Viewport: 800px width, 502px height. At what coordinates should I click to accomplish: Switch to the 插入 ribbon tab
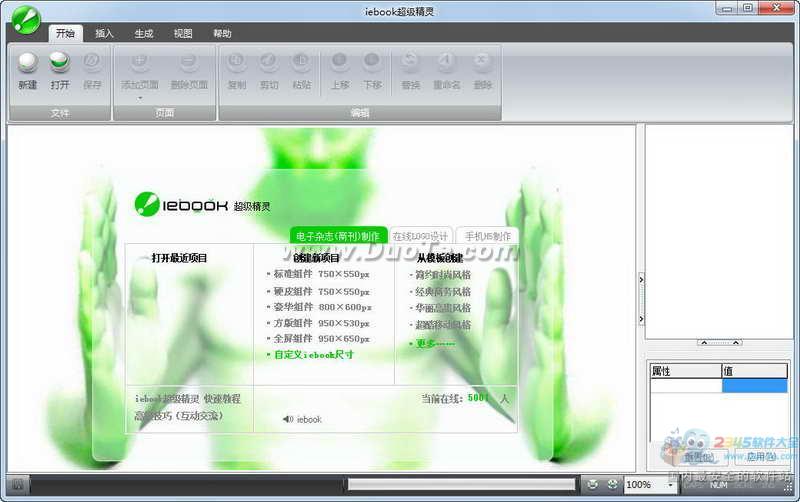click(104, 33)
